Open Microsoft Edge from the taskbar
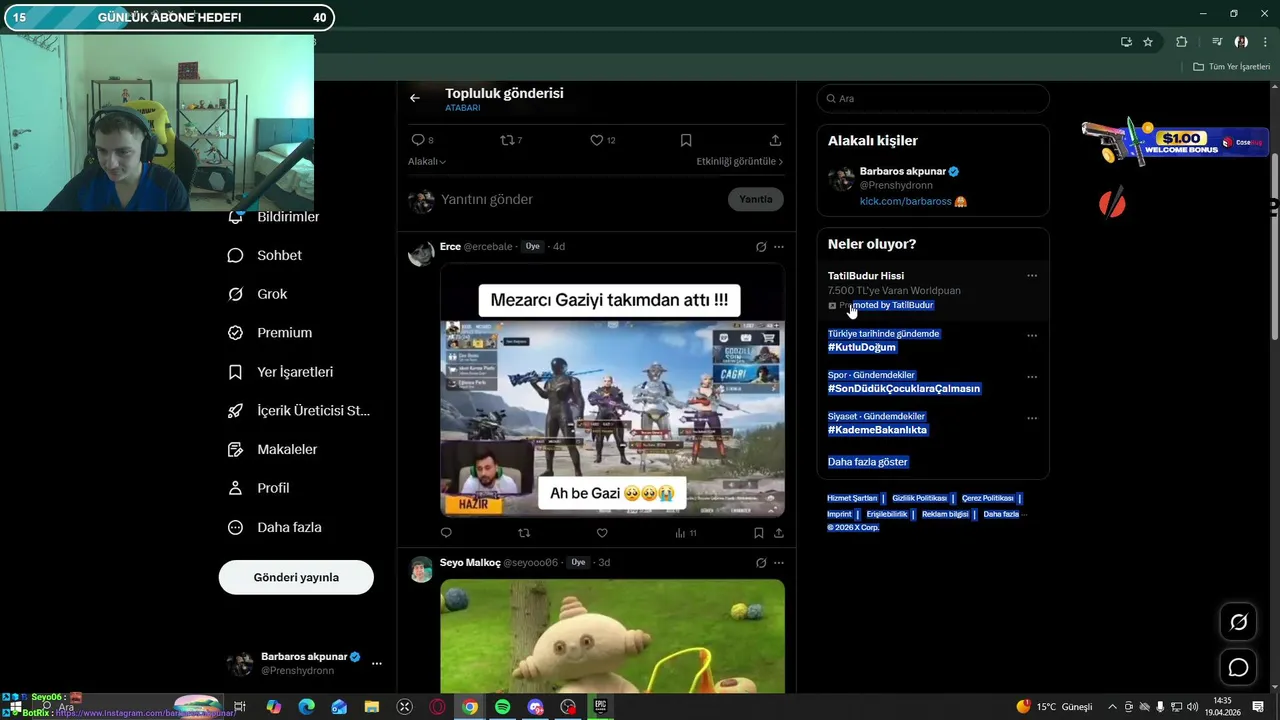Viewport: 1280px width, 720px height. (x=307, y=707)
